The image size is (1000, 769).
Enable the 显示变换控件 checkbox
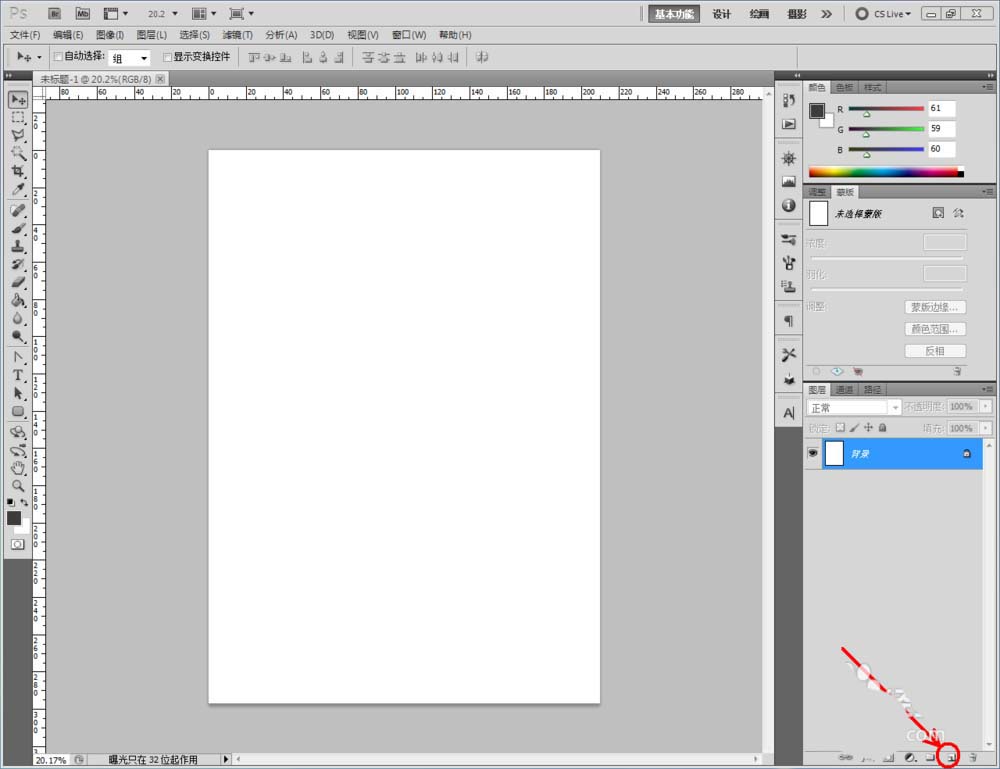click(x=168, y=57)
